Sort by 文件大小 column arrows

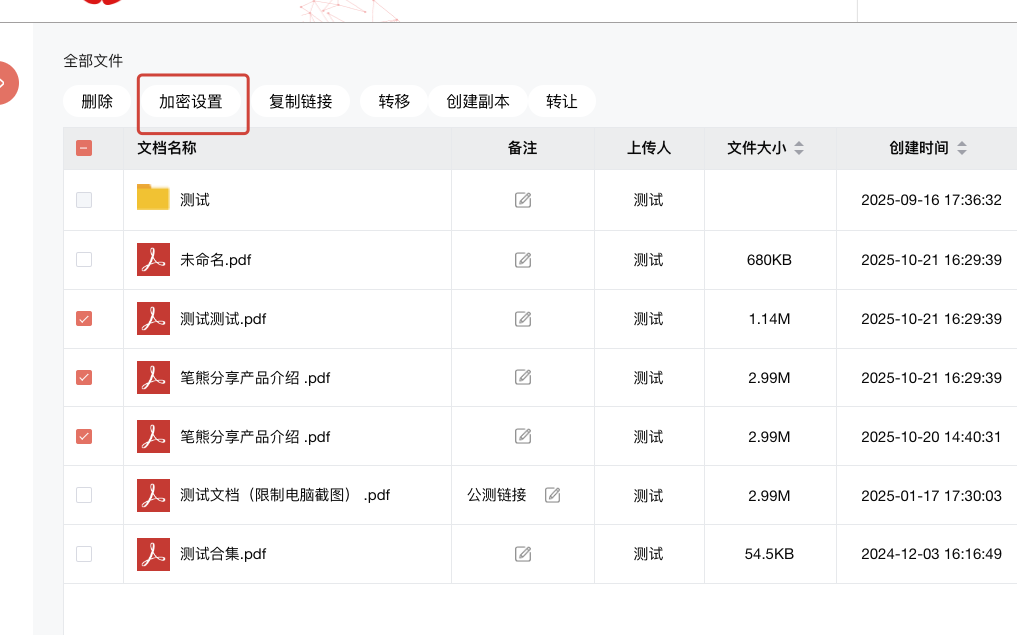(798, 148)
